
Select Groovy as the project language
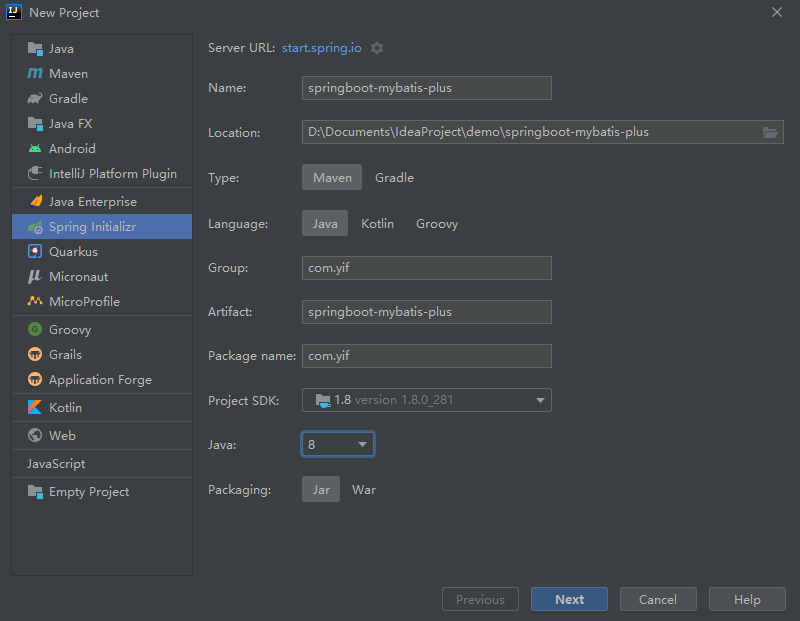pyautogui.click(x=437, y=224)
